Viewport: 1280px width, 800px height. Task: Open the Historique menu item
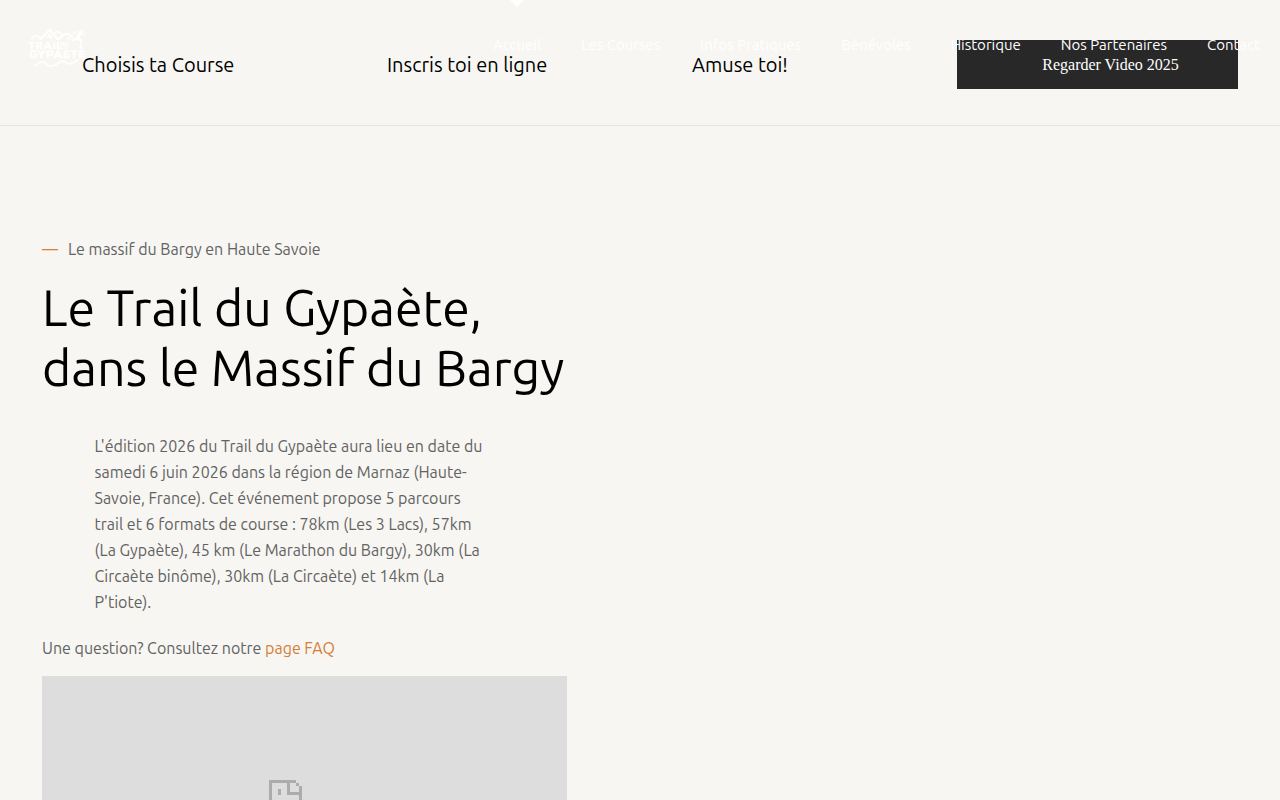(x=986, y=45)
